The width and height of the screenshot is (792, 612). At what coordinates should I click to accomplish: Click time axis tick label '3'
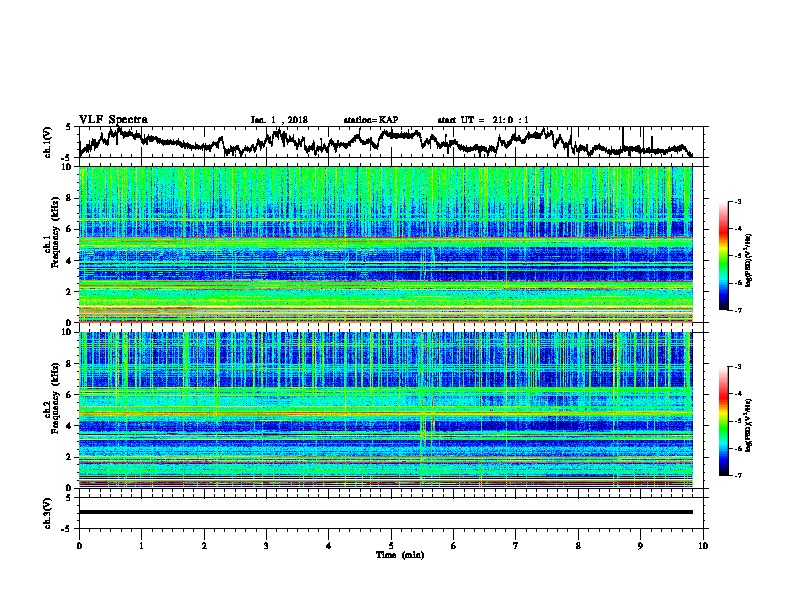tap(266, 546)
